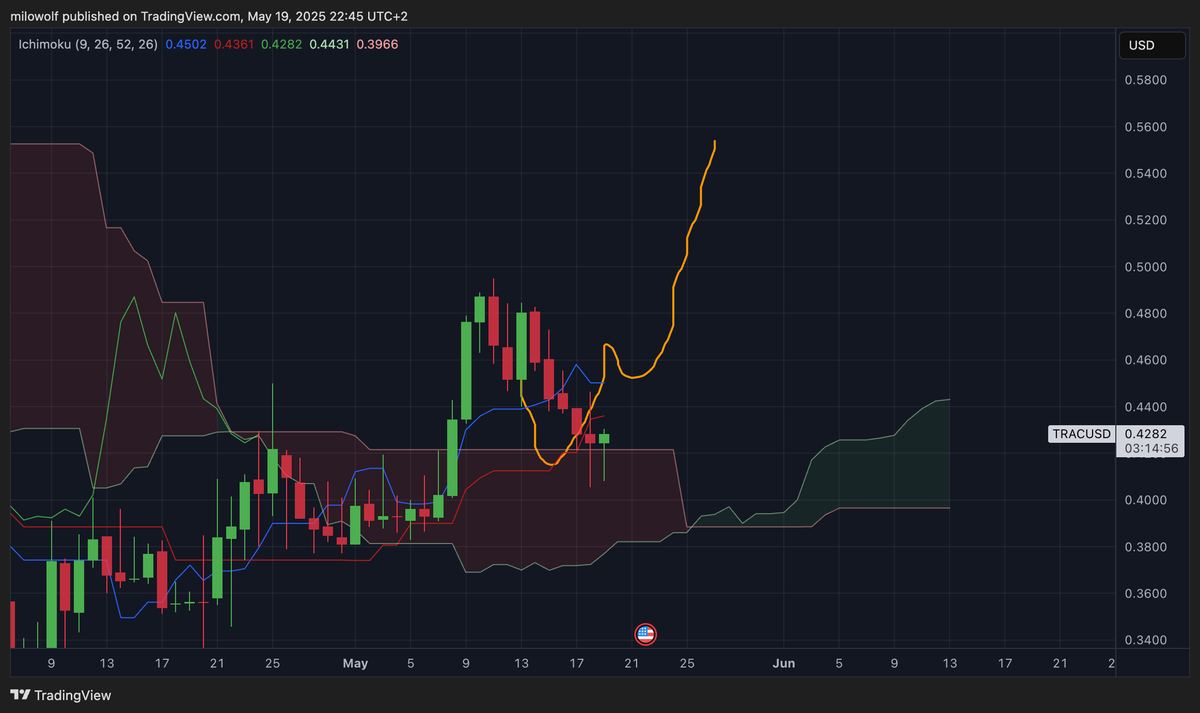This screenshot has height=713, width=1200.
Task: Select the Ichimoku (9, 26, 52, 26) indicator label
Action: point(88,45)
